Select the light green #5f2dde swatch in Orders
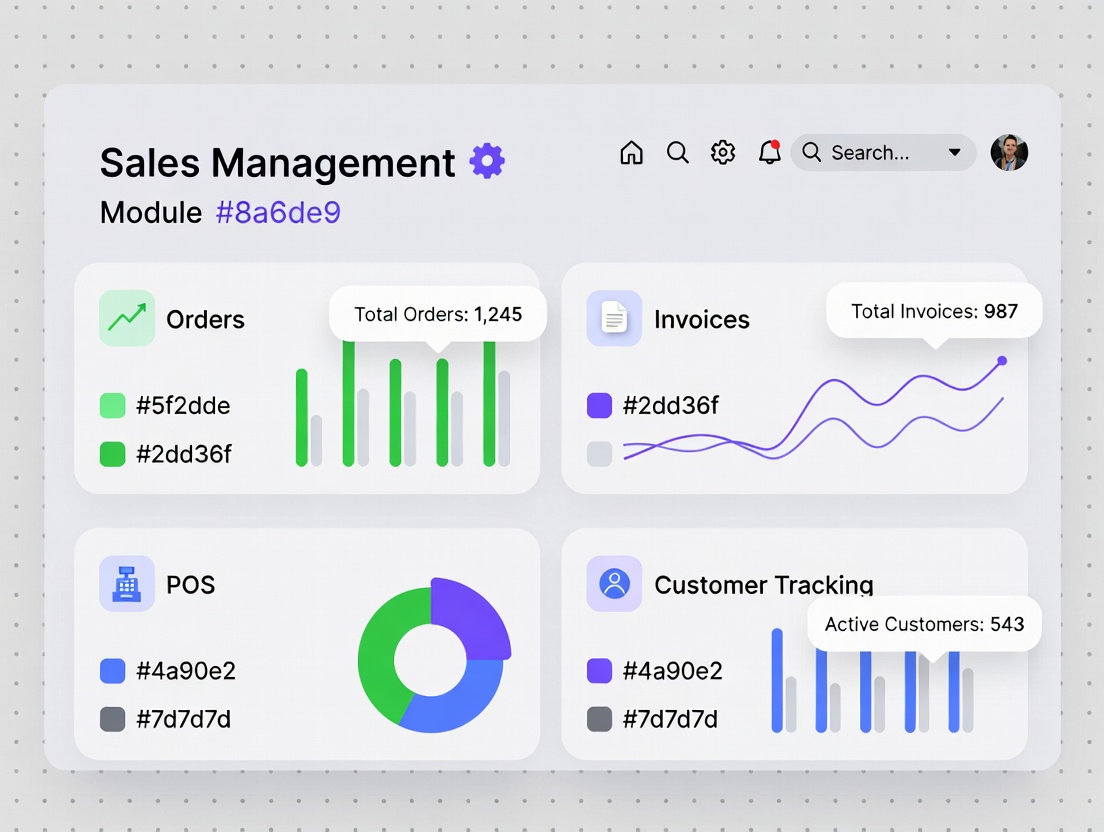Viewport: 1104px width, 832px height. click(113, 405)
